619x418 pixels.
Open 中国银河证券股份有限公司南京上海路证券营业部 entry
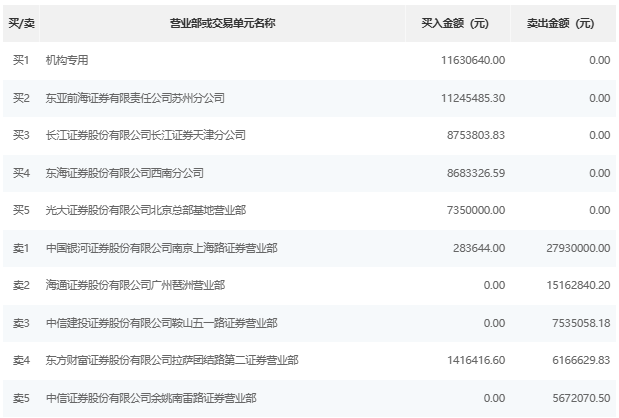[x=161, y=248]
